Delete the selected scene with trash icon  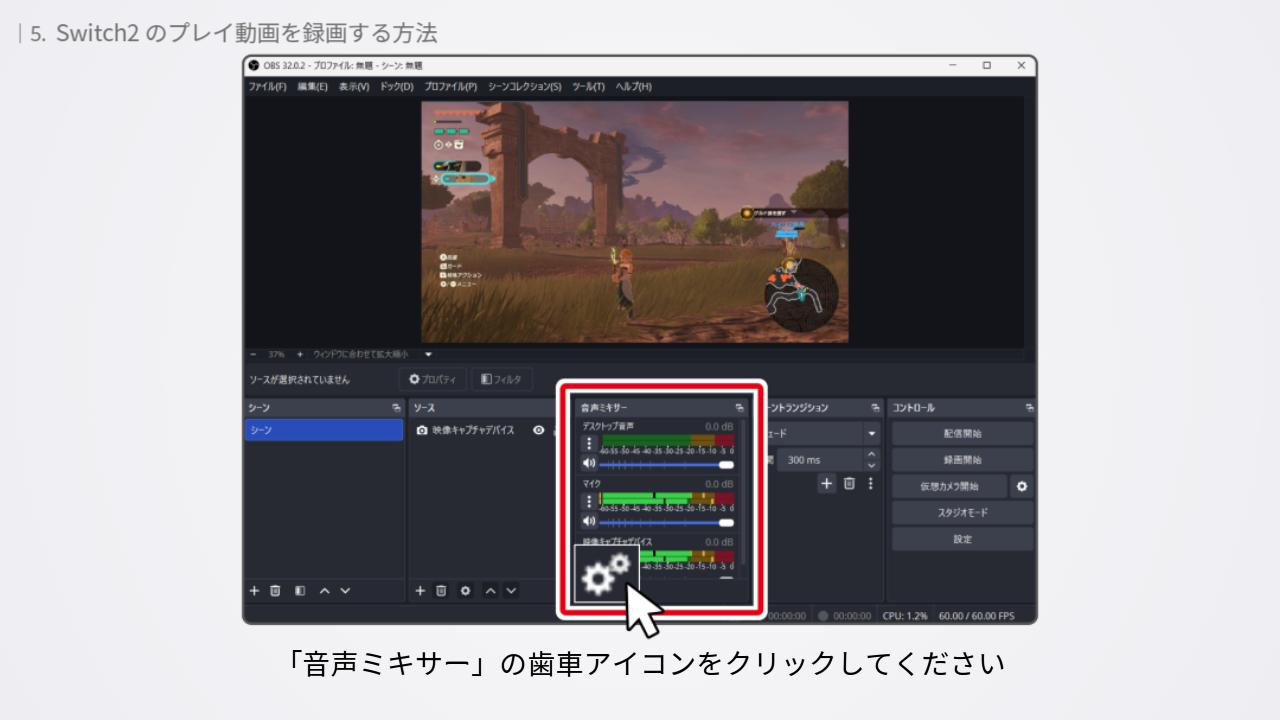(276, 591)
